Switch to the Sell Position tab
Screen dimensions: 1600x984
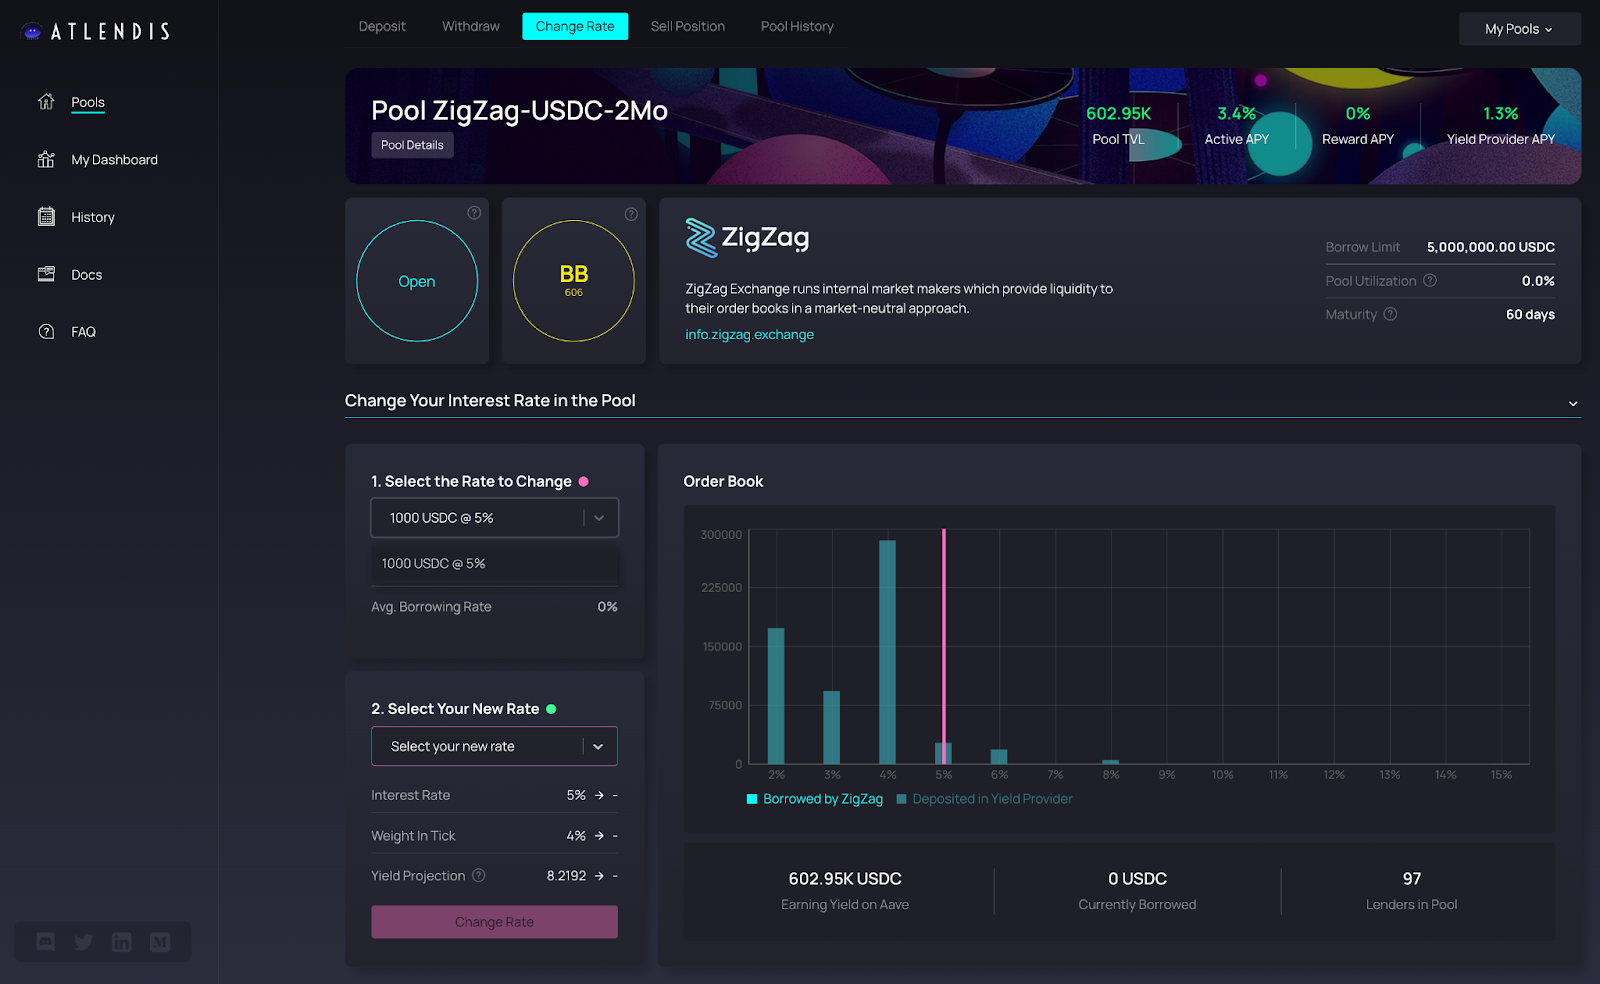(x=688, y=26)
